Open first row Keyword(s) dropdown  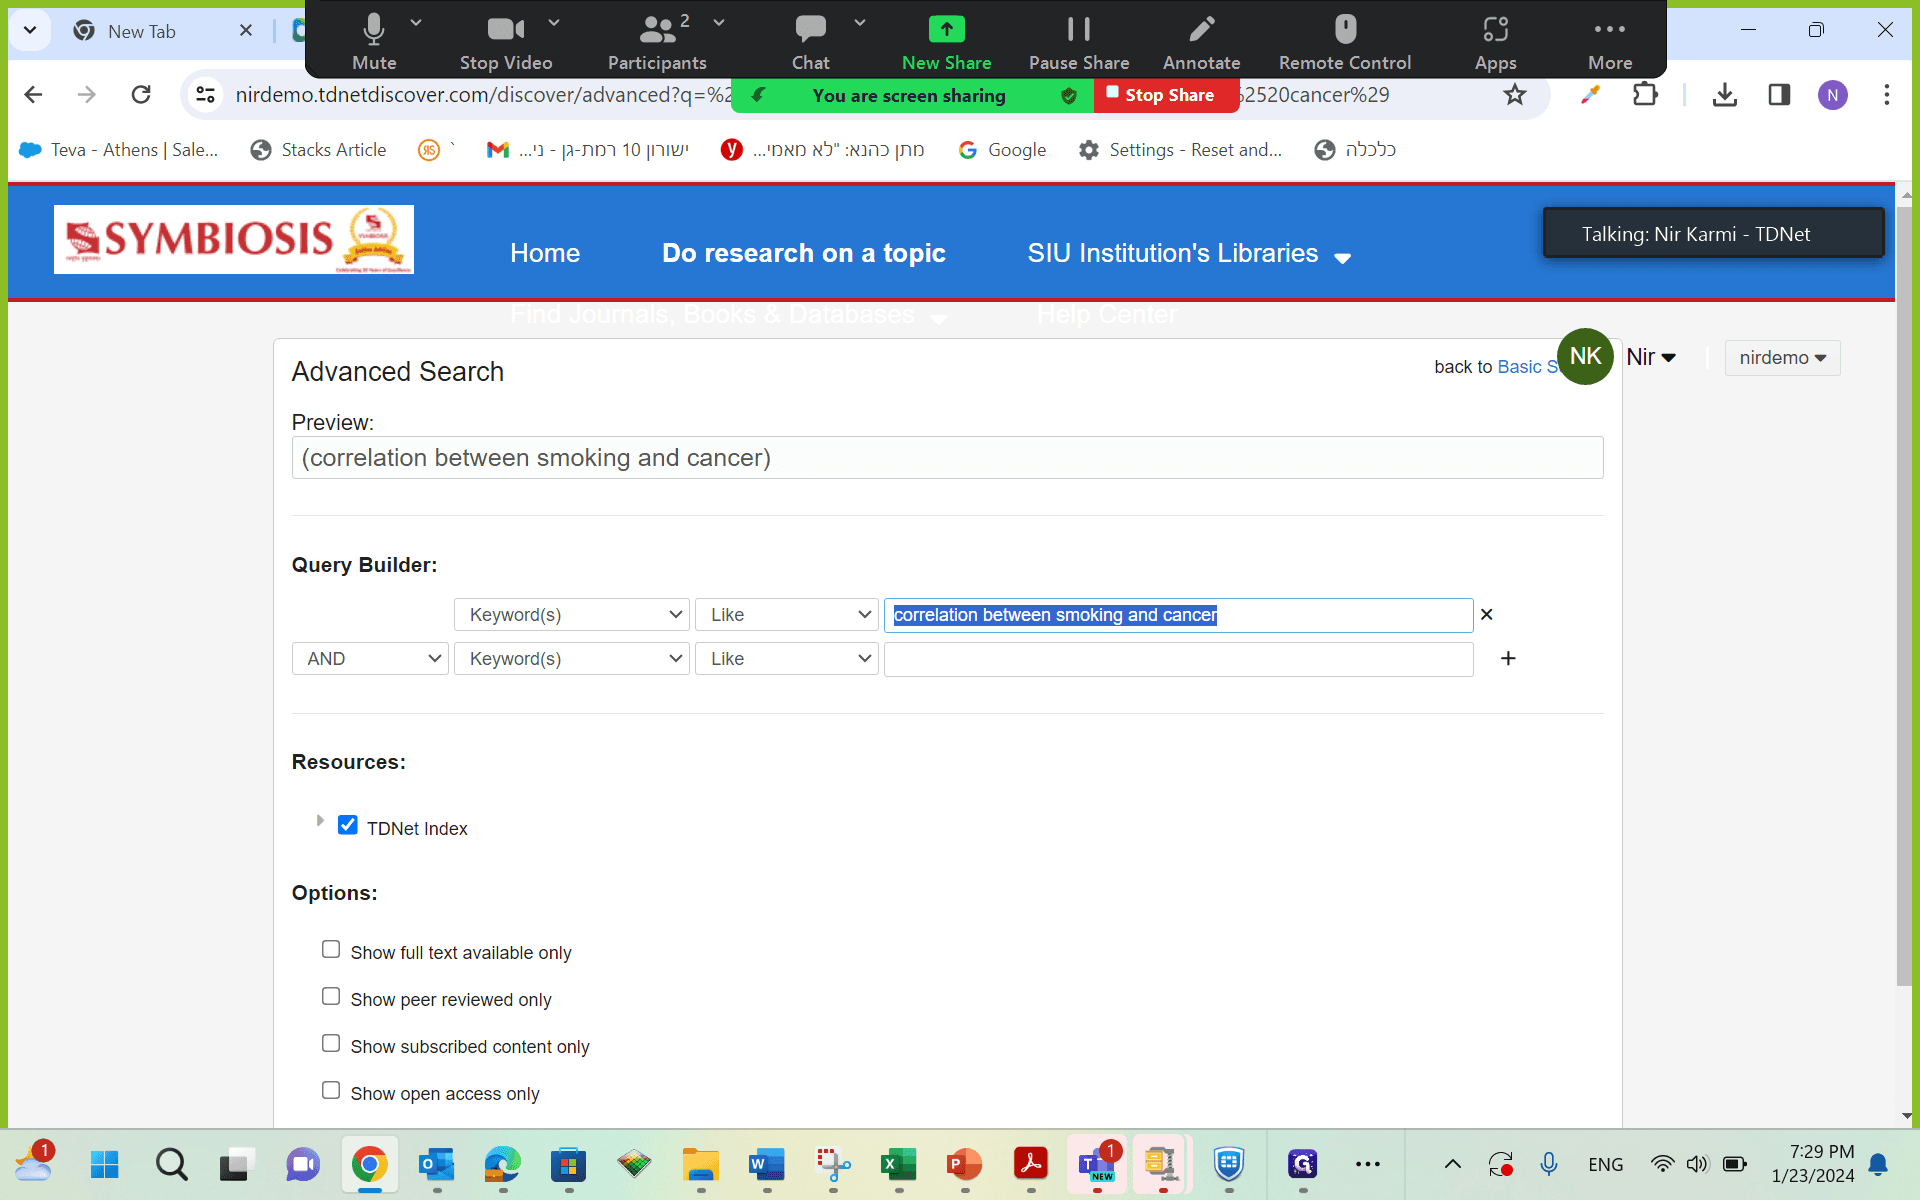coord(572,615)
